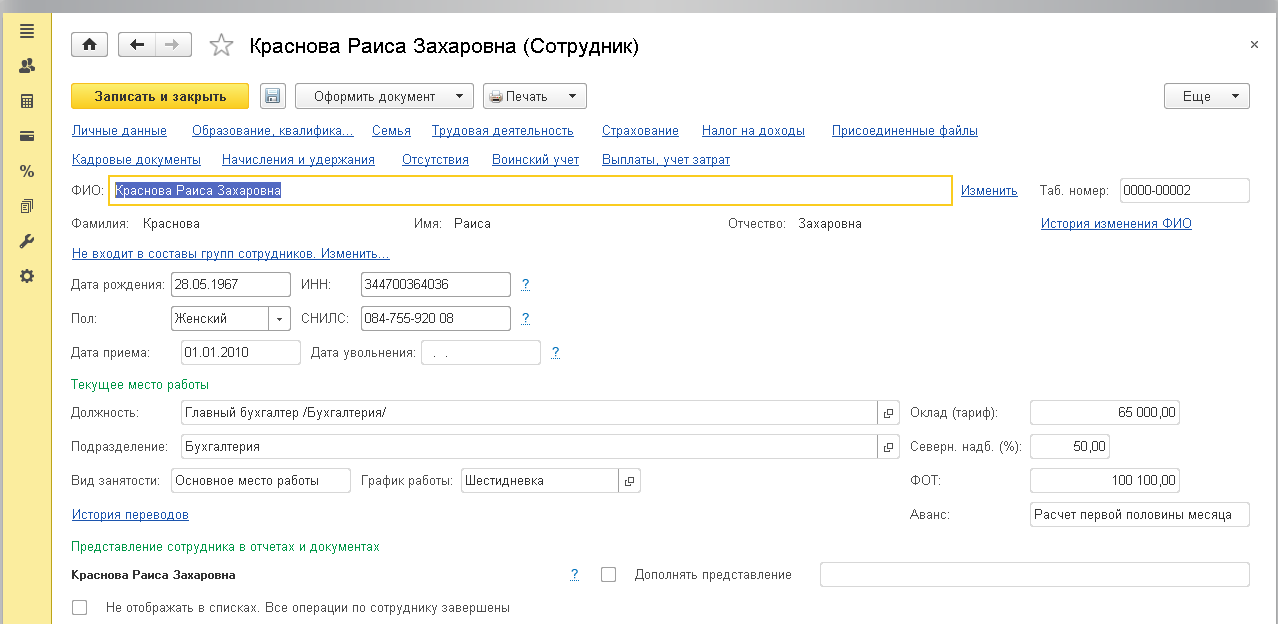This screenshot has height=624, width=1278.
Task: Open the История переводов link
Action: point(130,515)
